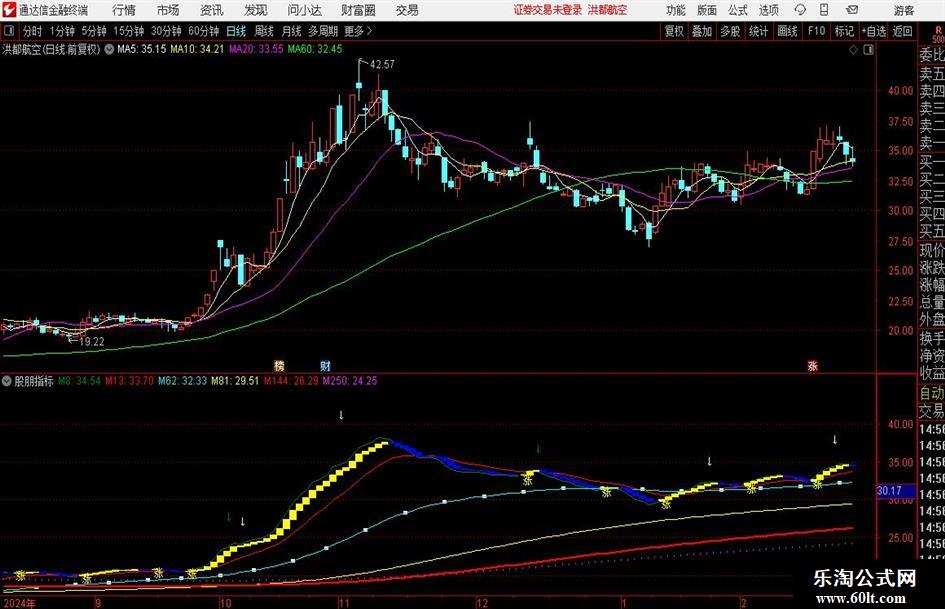Screen dimensions: 945x609
Task: Switch to the 月线 monthly tab
Action: click(x=291, y=31)
